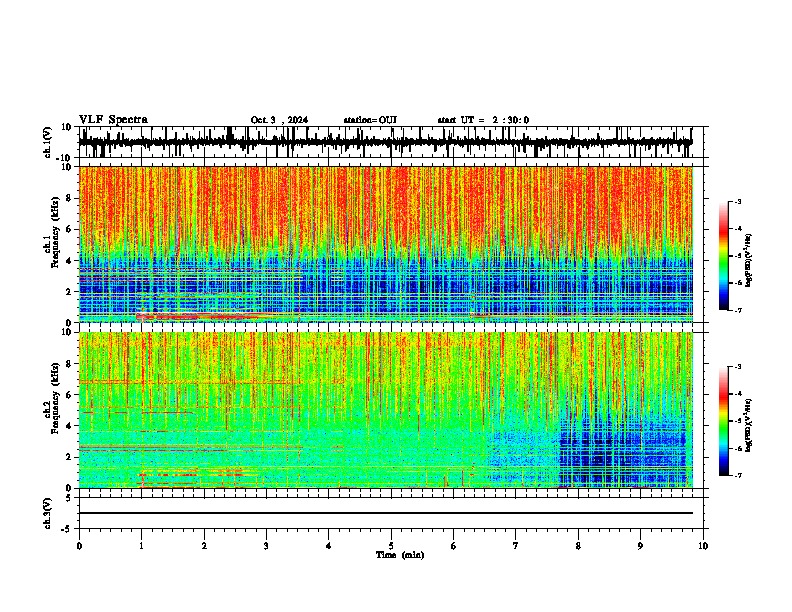This screenshot has height=612, width=792.
Task: Click the ch.1 spectrogram color scale bar
Action: [x=724, y=256]
